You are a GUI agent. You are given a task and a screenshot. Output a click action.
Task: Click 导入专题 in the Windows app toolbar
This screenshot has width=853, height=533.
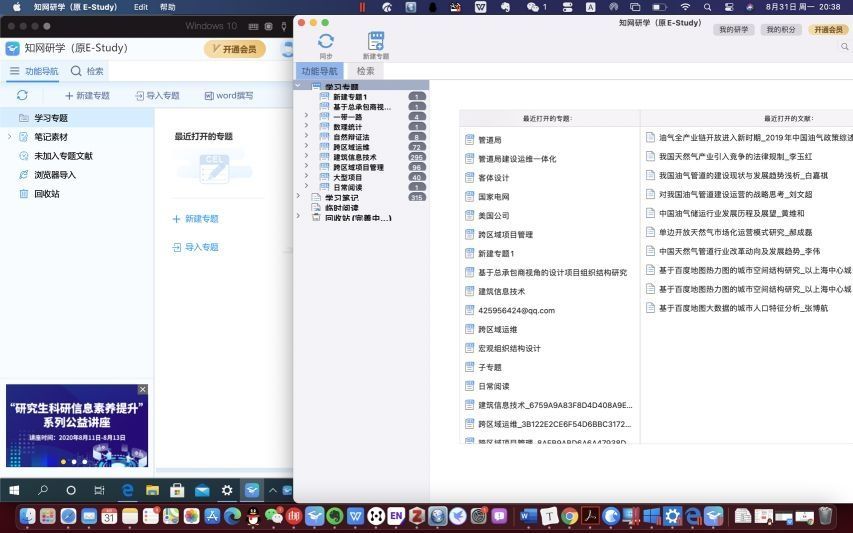[x=157, y=96]
